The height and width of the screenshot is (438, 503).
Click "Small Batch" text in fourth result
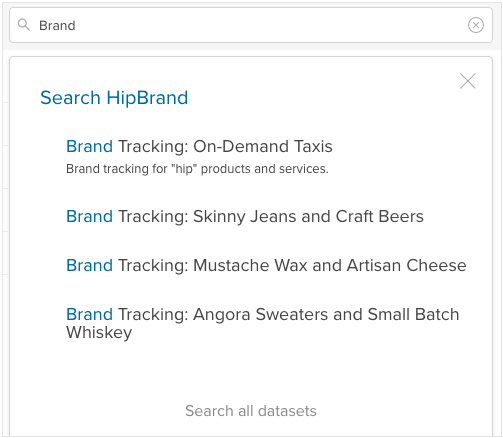coord(413,314)
